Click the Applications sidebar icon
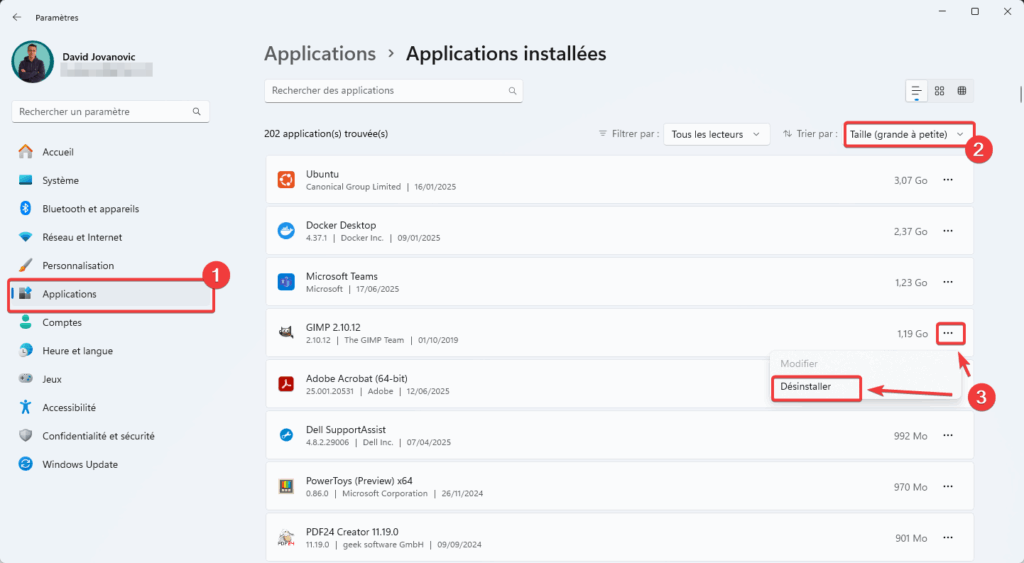The width and height of the screenshot is (1024, 563). 25,293
